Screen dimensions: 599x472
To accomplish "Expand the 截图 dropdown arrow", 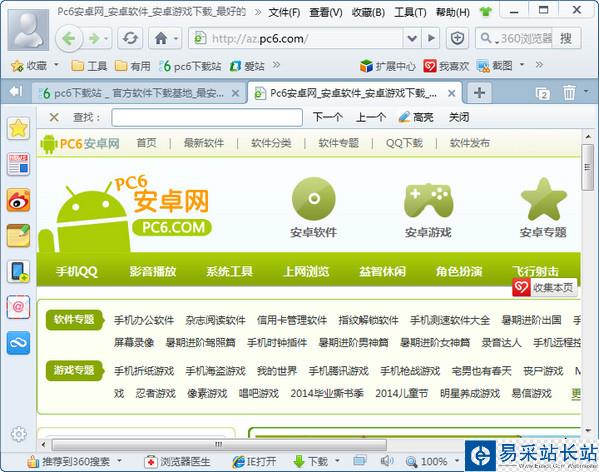I will click(522, 65).
